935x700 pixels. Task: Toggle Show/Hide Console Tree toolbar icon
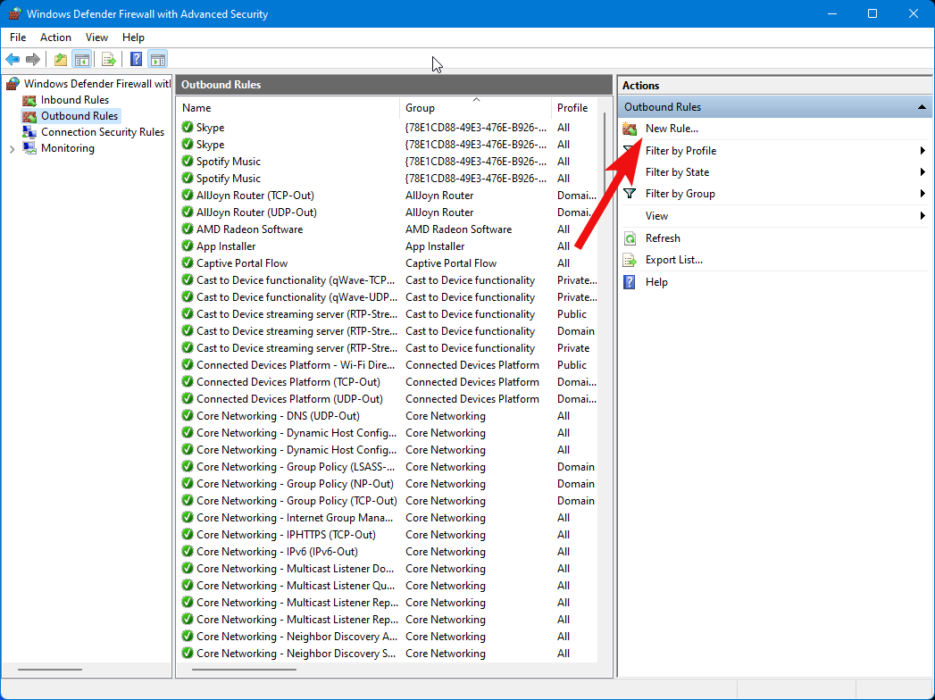click(x=82, y=60)
